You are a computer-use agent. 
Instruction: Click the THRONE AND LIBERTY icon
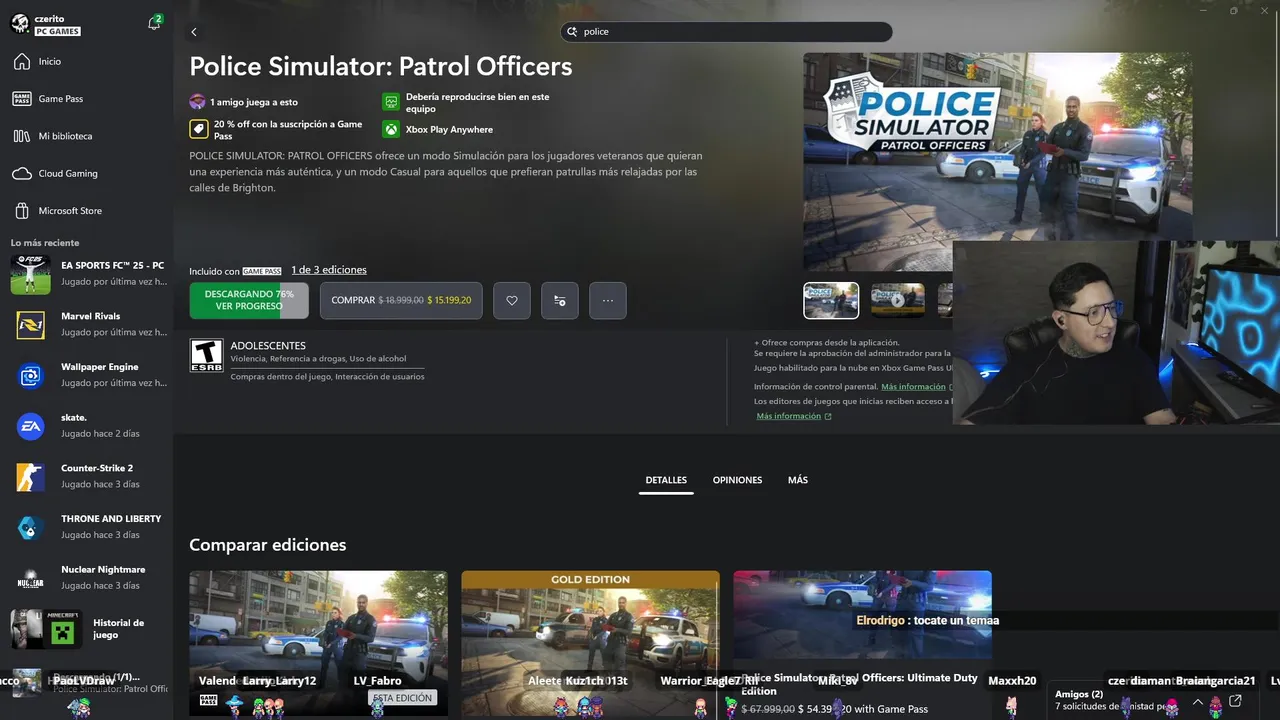[x=30, y=528]
